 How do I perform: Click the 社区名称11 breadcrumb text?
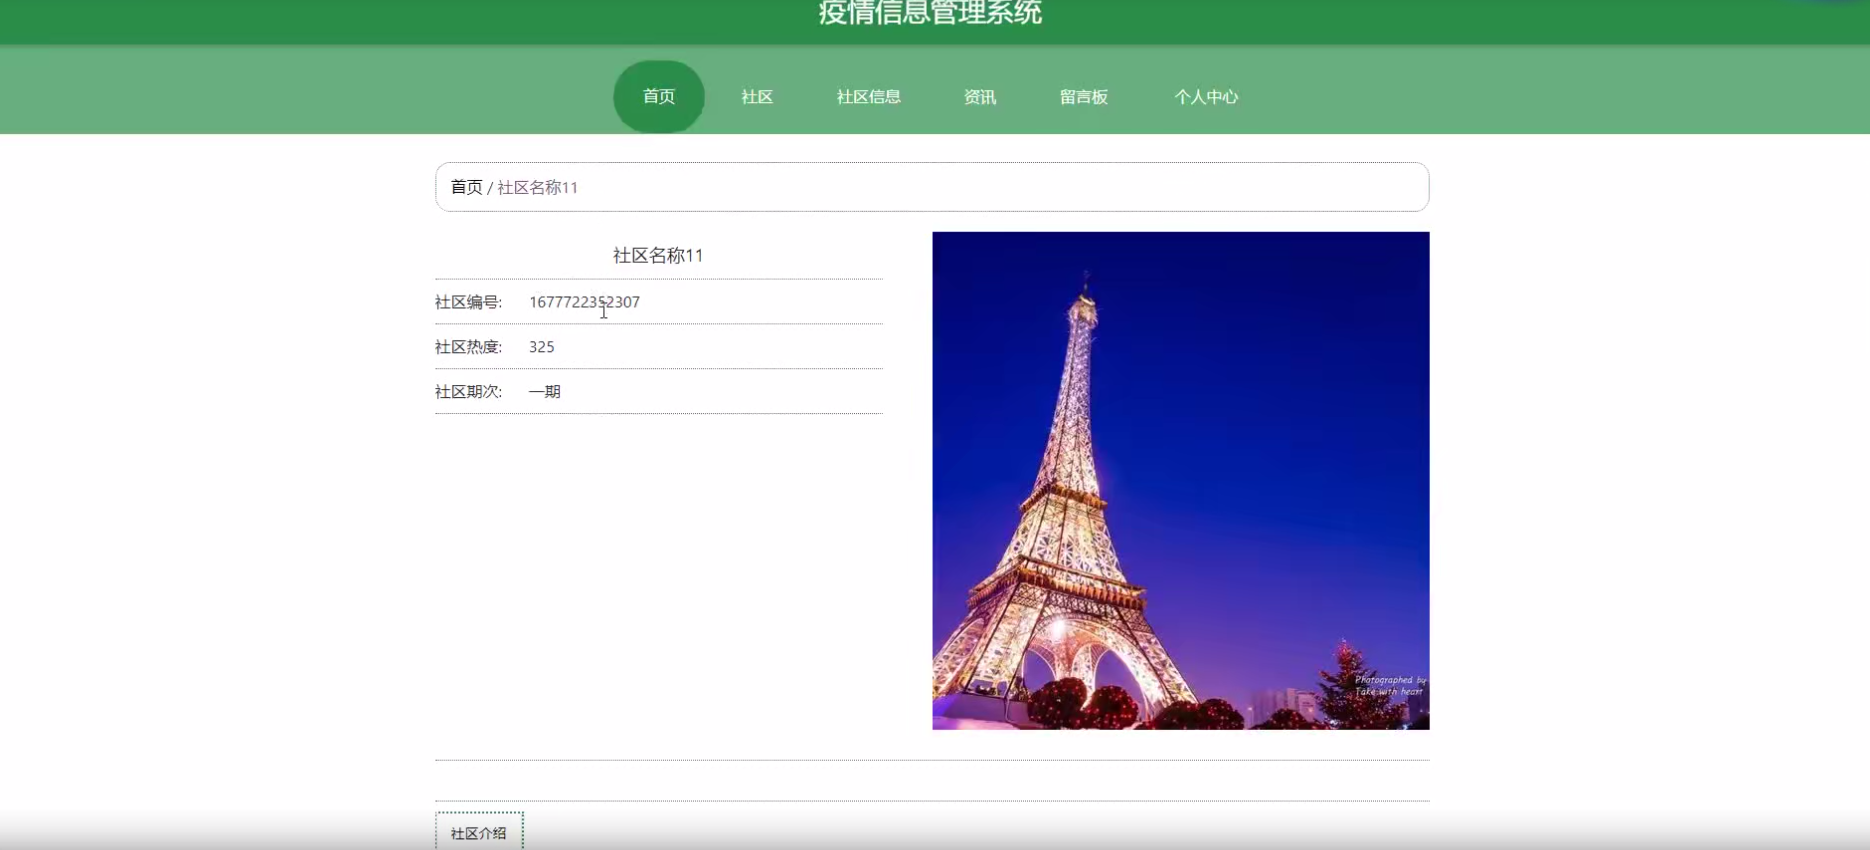538,187
